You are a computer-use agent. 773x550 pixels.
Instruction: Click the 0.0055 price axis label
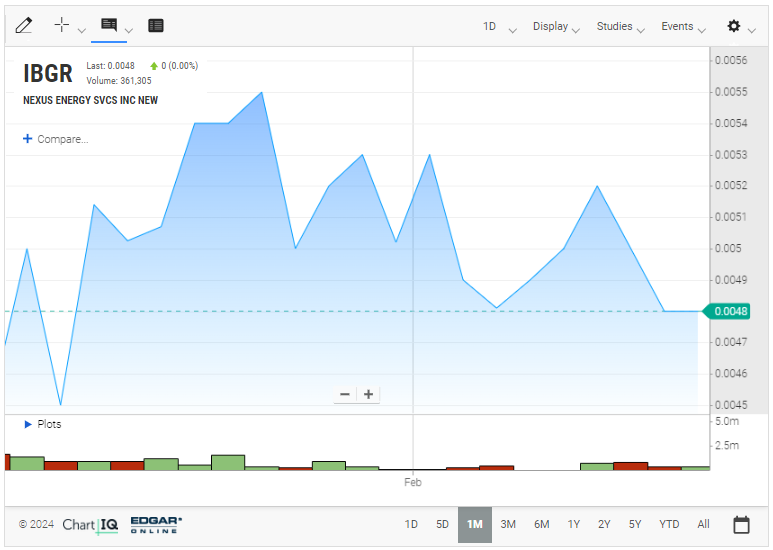pos(731,92)
